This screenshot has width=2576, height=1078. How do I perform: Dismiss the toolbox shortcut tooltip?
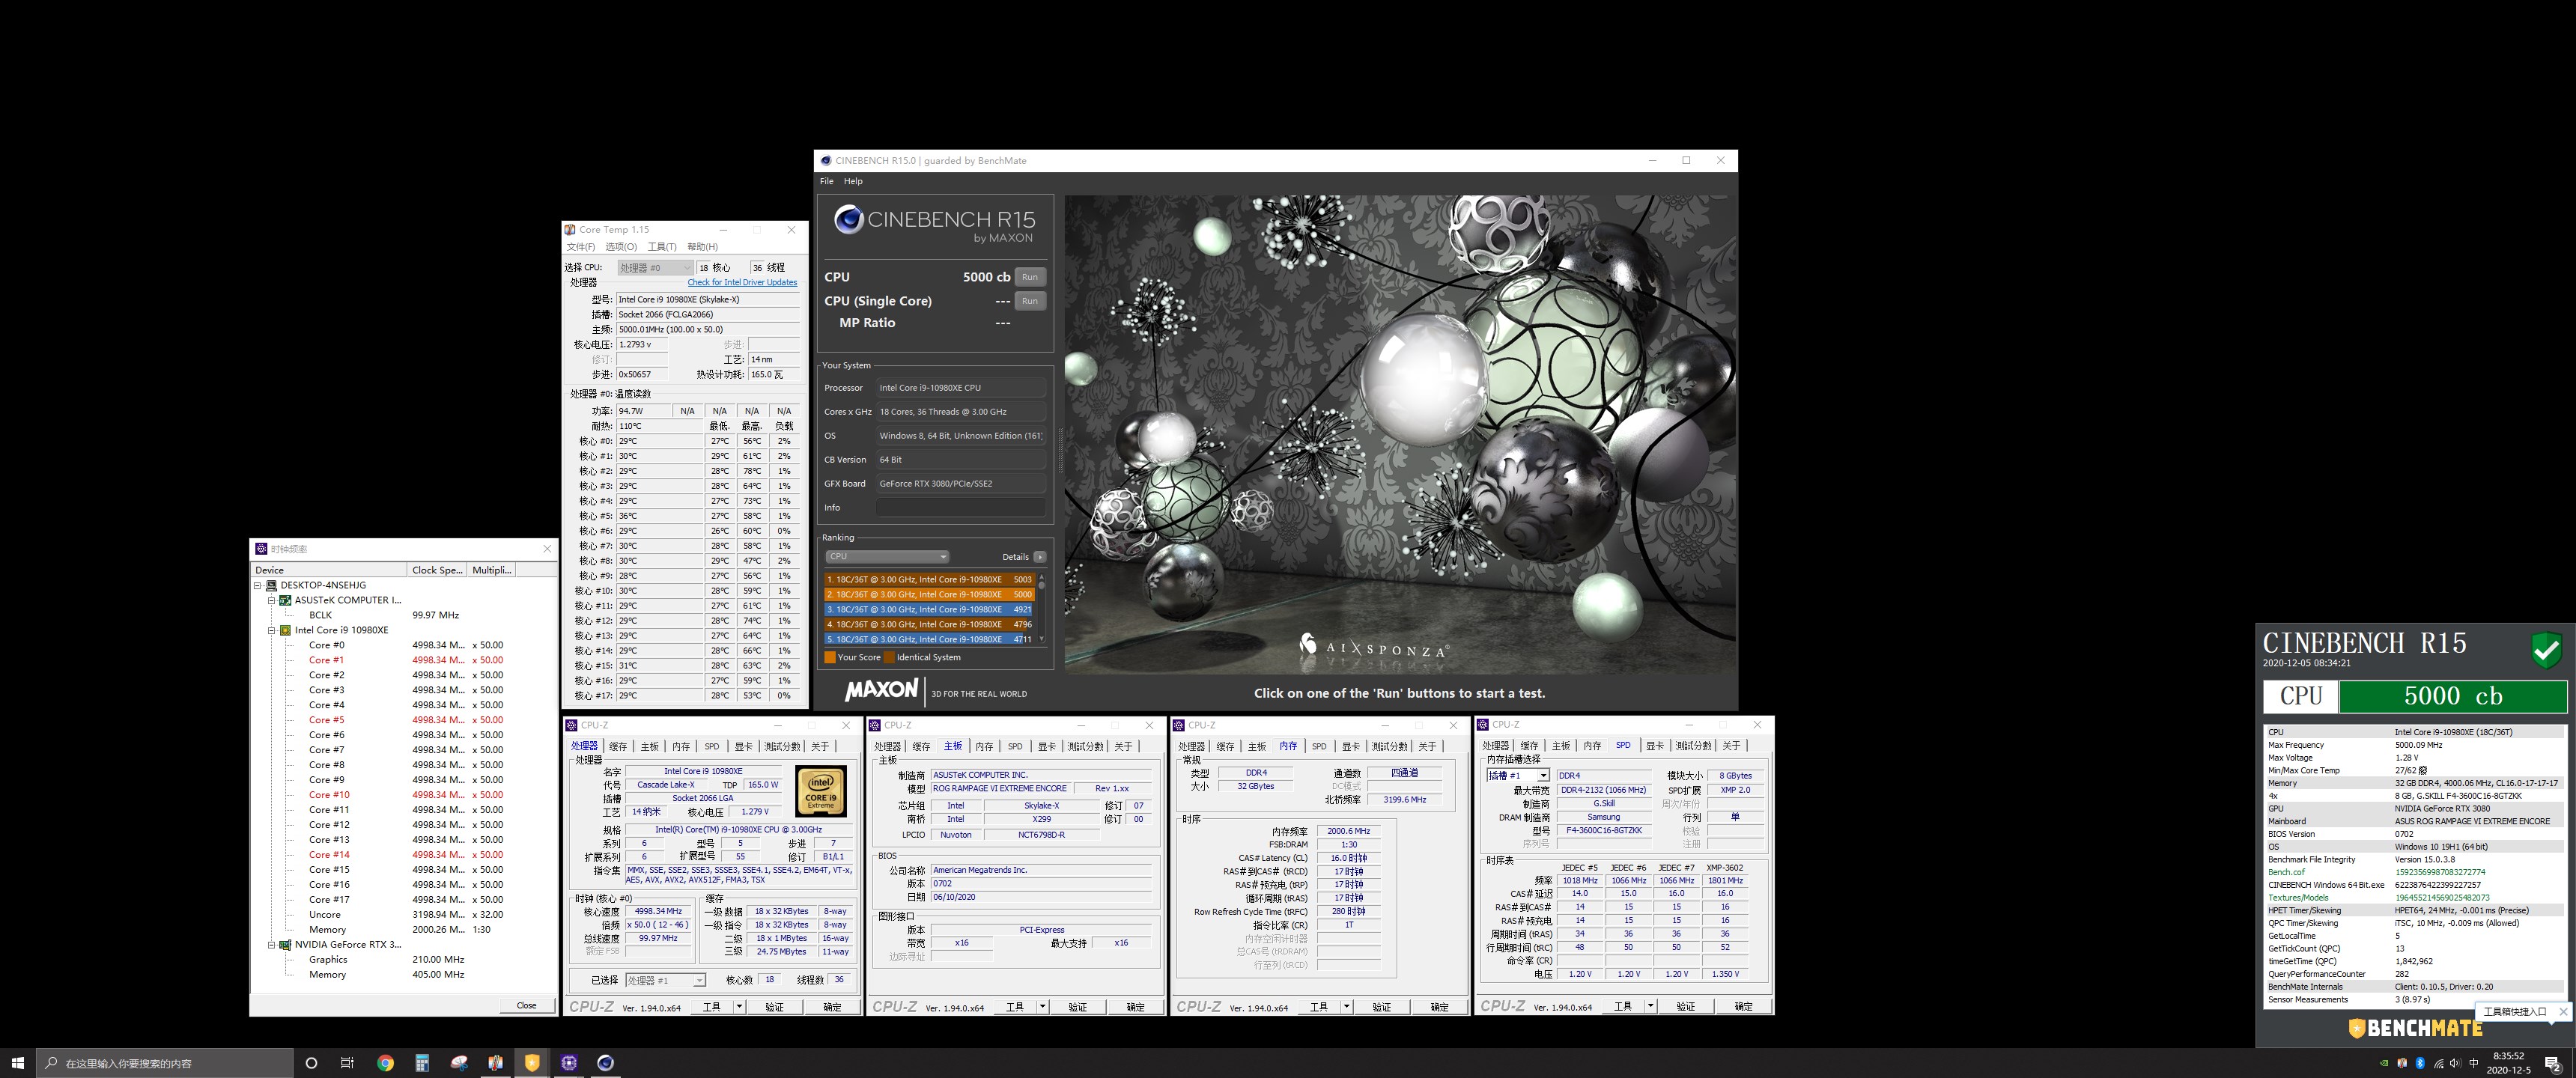click(2563, 1011)
